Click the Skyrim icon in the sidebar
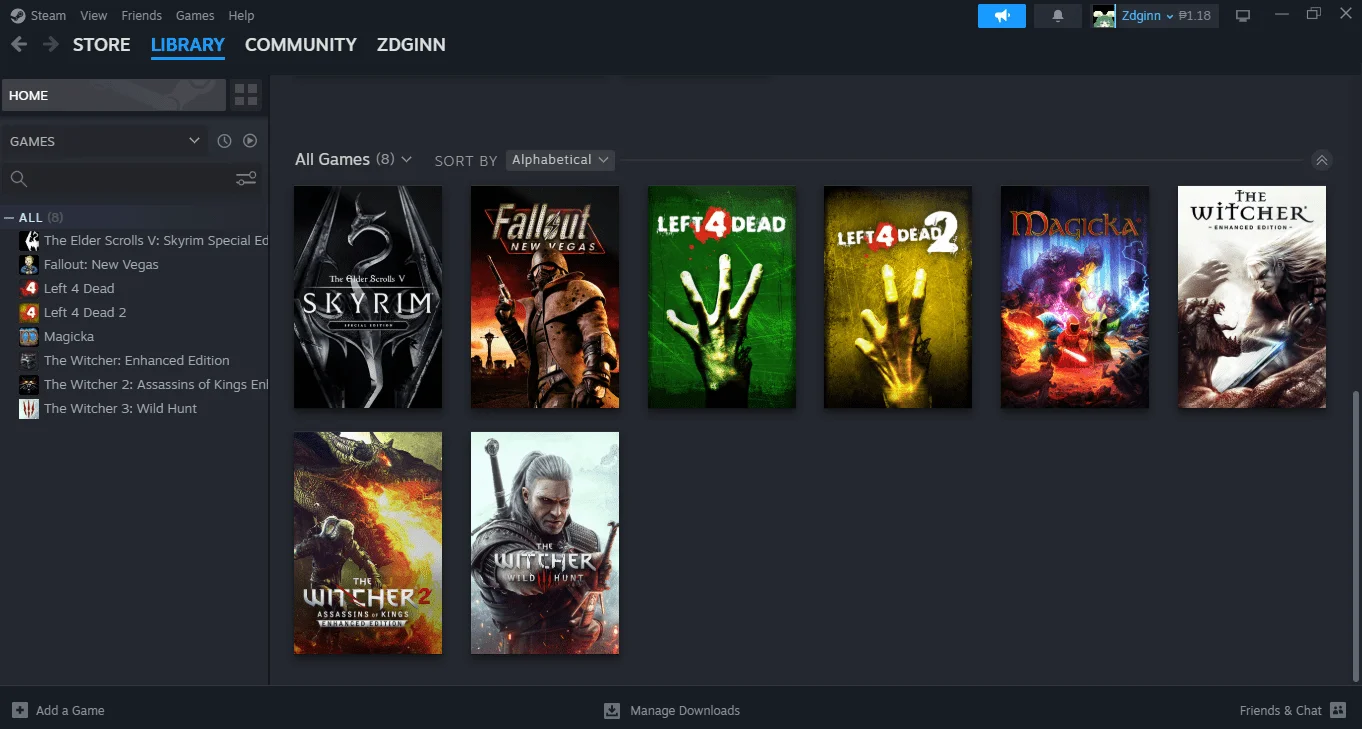The height and width of the screenshot is (729, 1362). point(29,241)
